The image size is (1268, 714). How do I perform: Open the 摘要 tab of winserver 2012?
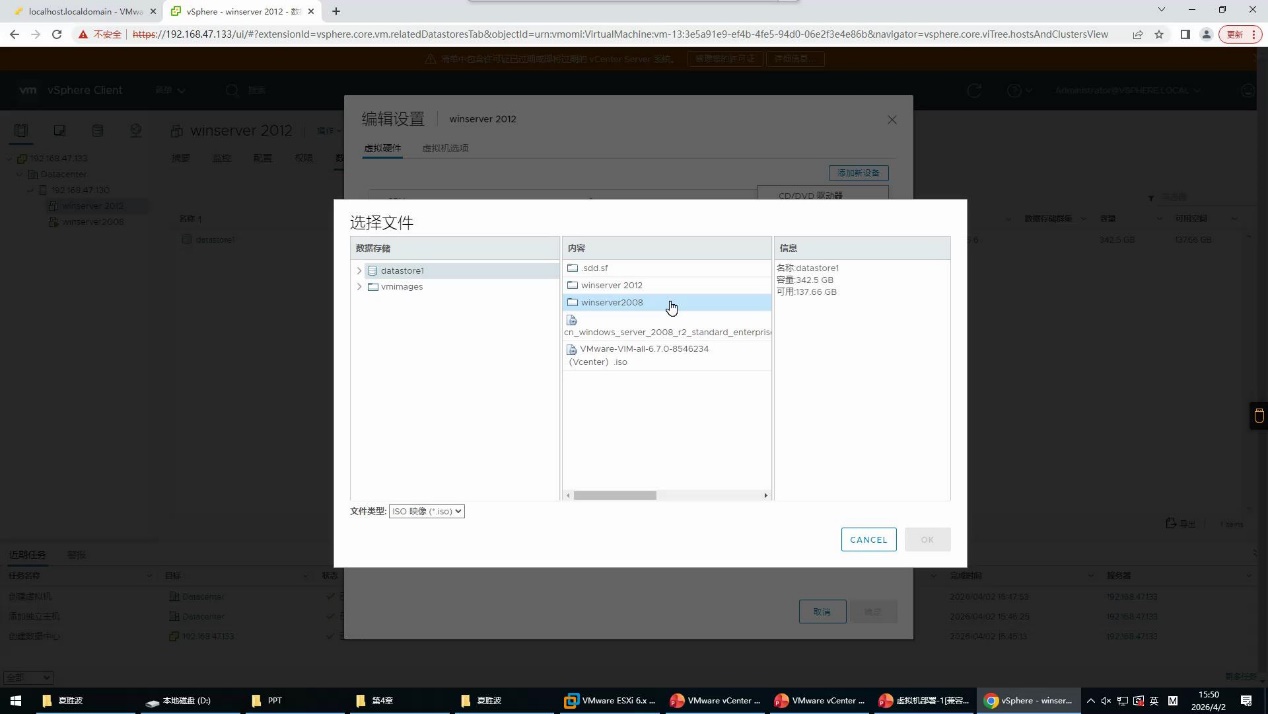(181, 158)
